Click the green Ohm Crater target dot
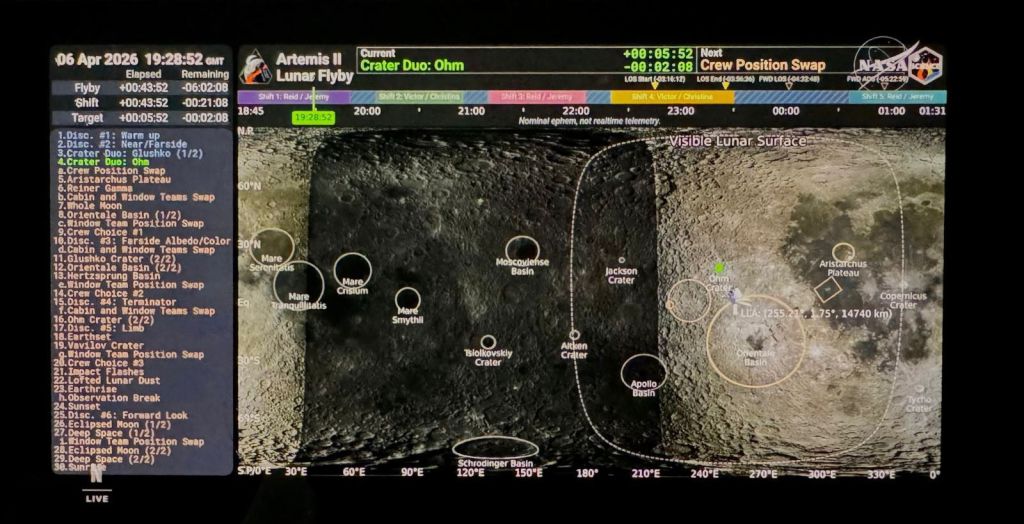 (719, 268)
